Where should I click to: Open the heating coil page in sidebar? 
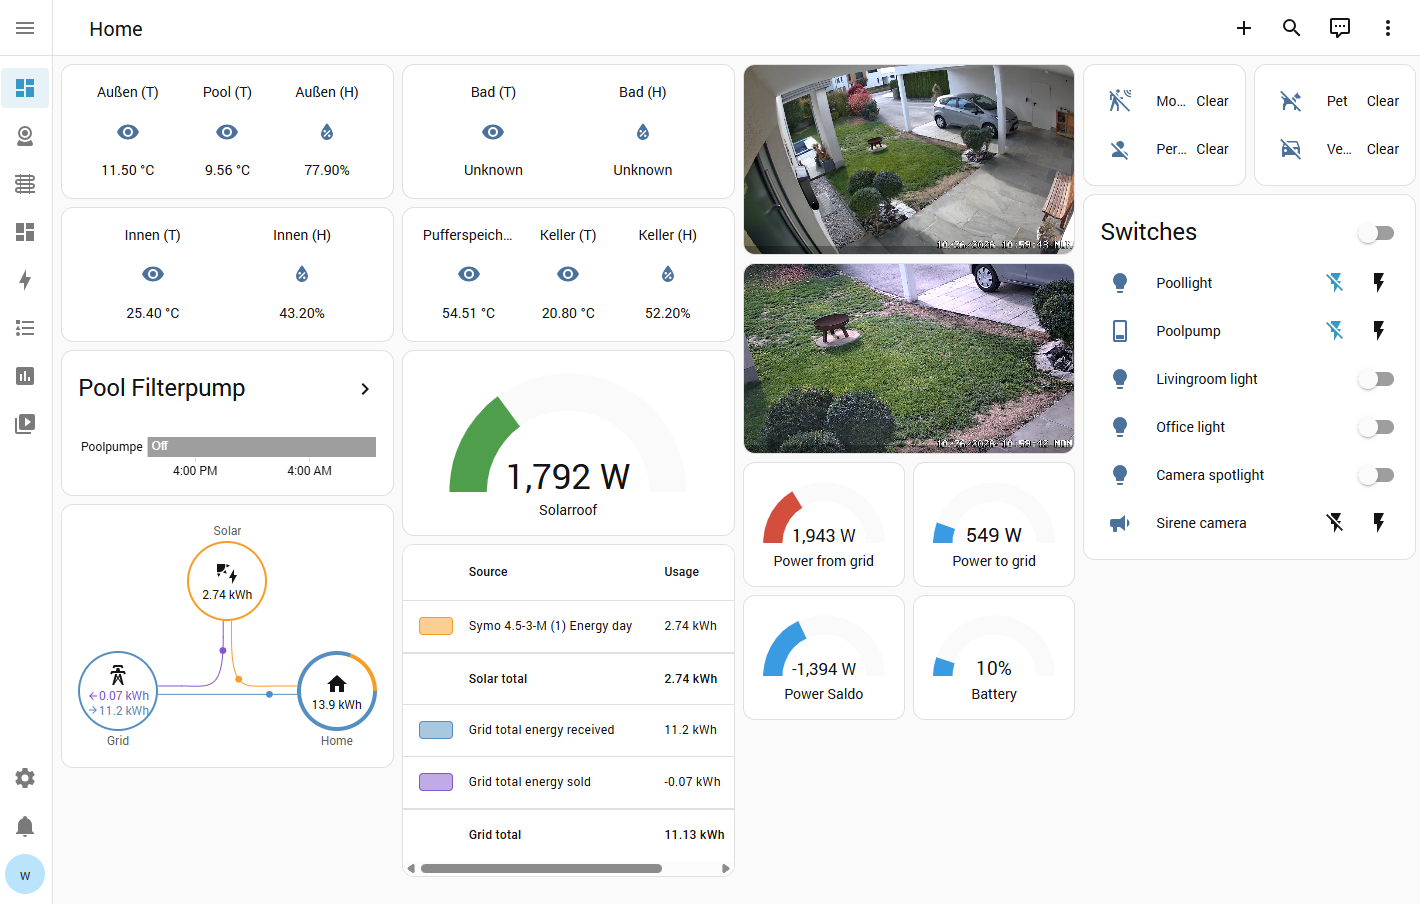click(x=25, y=184)
